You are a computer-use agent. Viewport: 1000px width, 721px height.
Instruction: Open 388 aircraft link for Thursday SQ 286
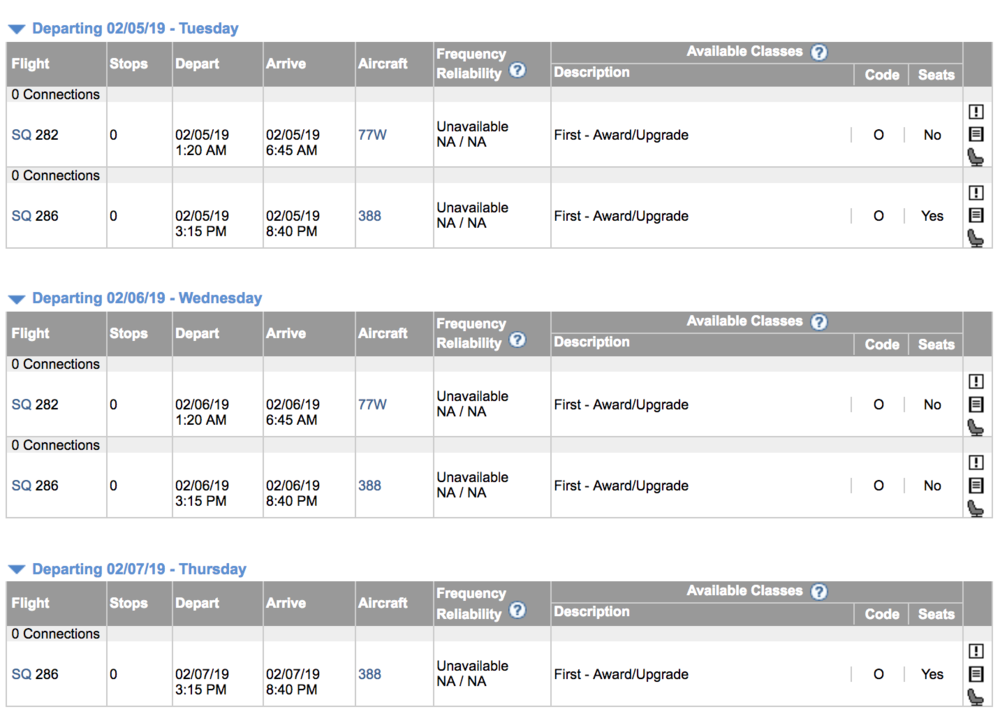pyautogui.click(x=369, y=674)
